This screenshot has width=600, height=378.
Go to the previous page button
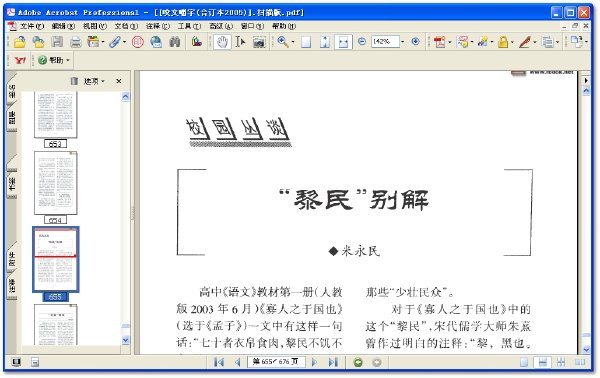tap(238, 362)
